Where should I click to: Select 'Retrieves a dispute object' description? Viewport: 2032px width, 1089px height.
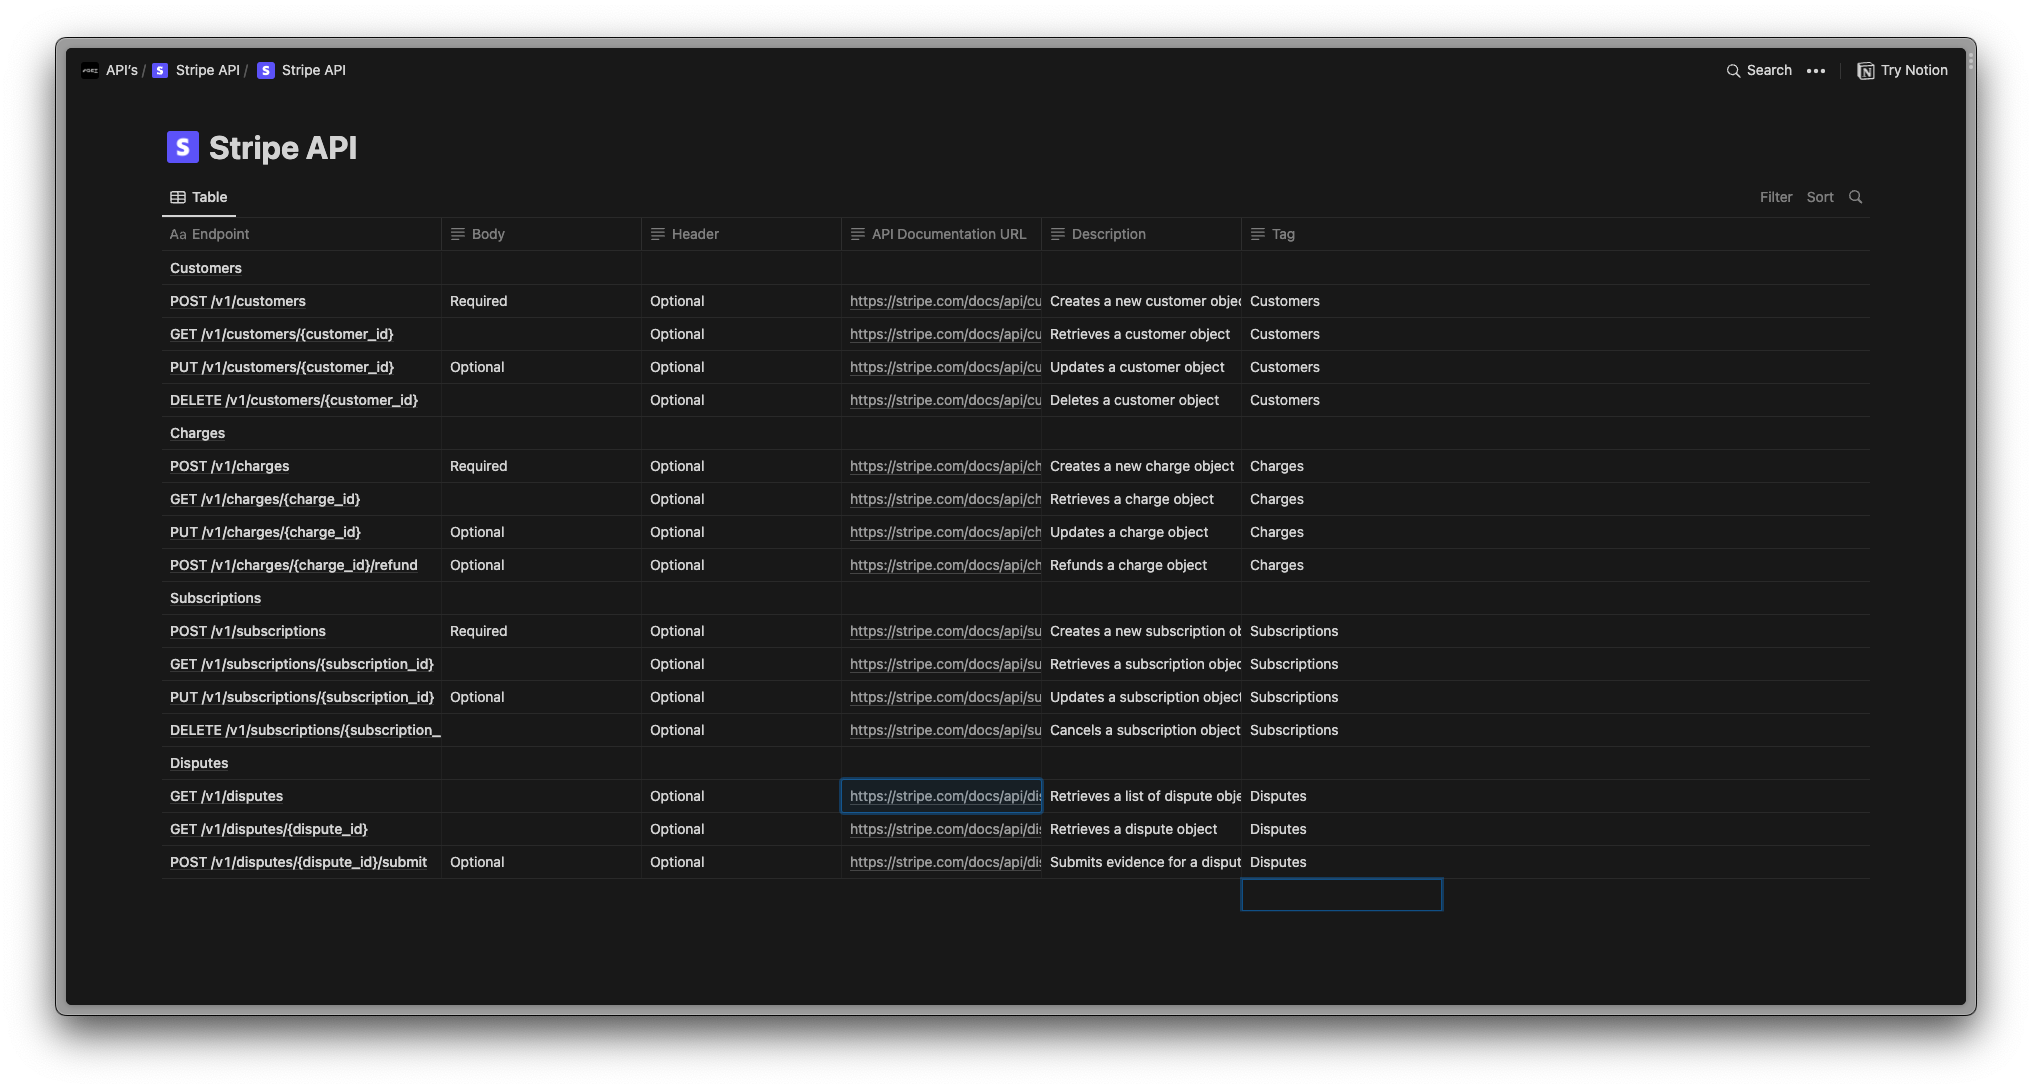(1133, 829)
